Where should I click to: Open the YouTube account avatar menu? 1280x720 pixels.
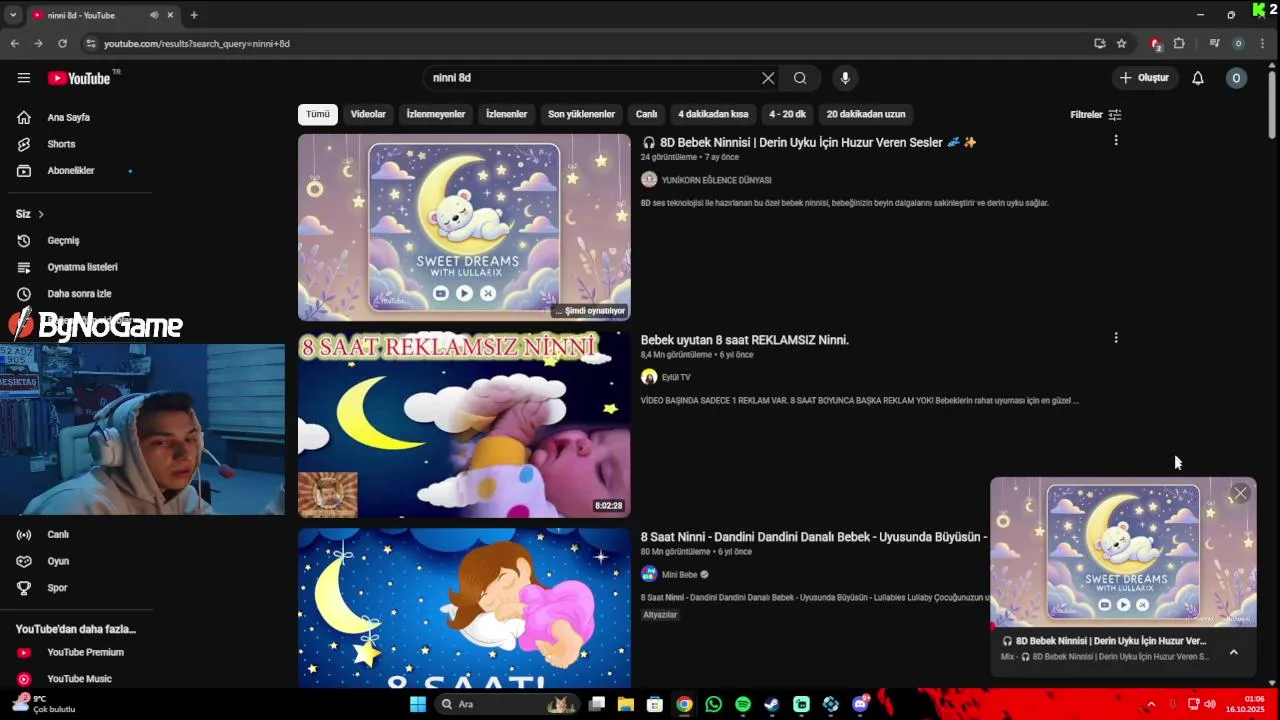[x=1236, y=78]
